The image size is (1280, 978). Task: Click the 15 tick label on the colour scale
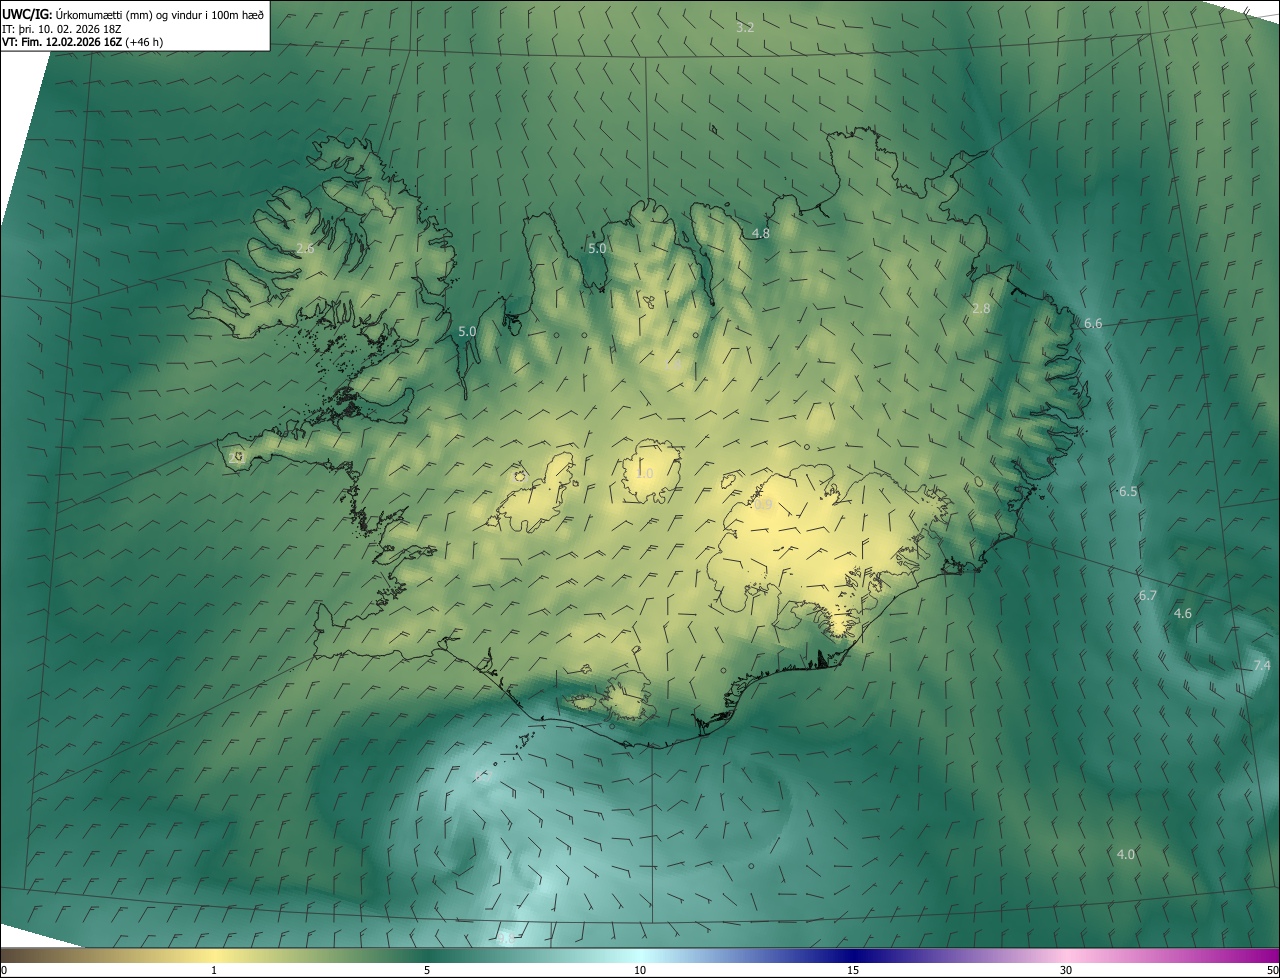click(853, 970)
